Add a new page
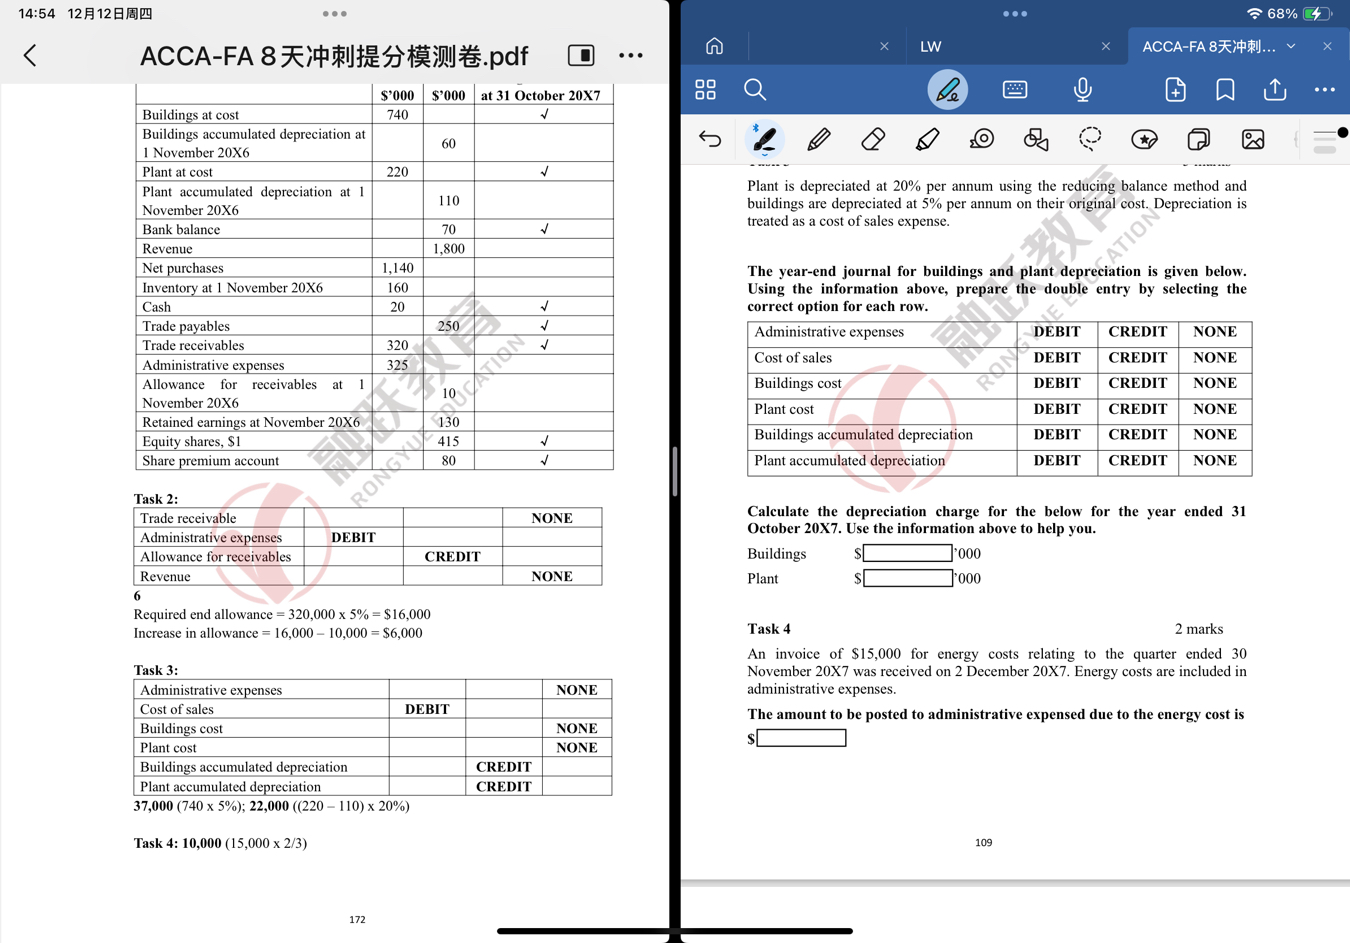 1175,90
